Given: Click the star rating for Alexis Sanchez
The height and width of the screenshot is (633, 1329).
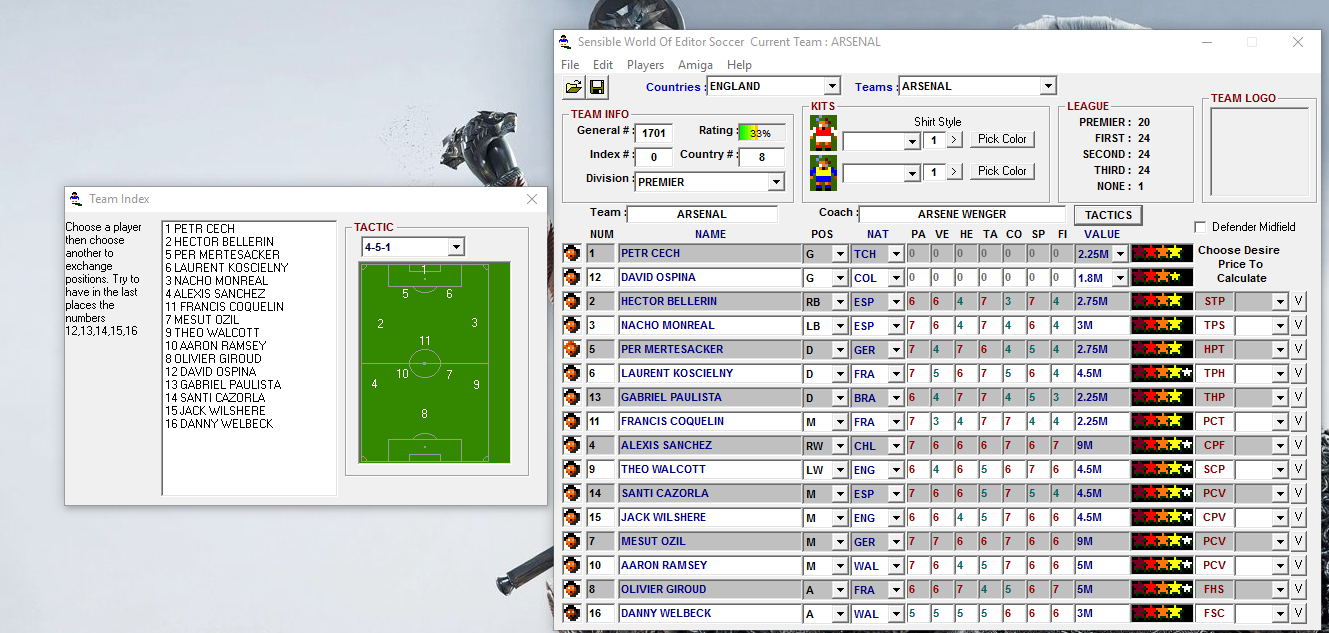Looking at the screenshot, I should pos(1161,445).
